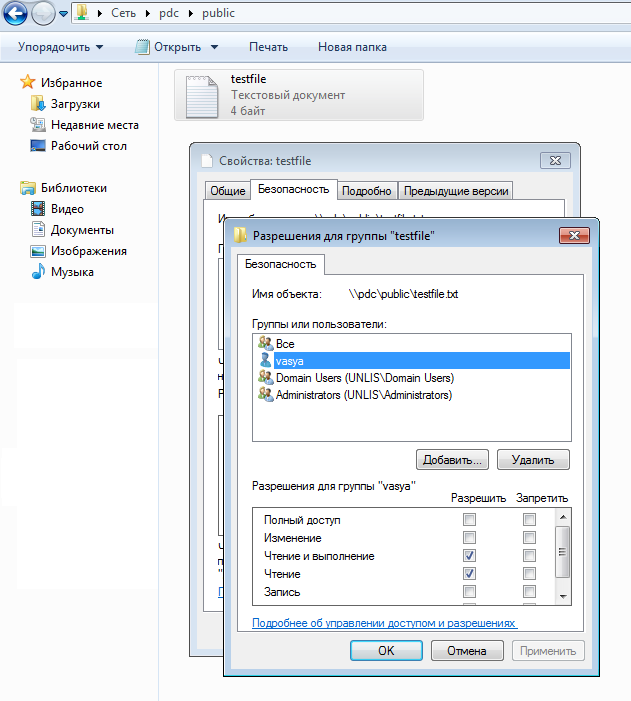Open the dropdown arrow next to Открыть
The height and width of the screenshot is (701, 631).
click(215, 47)
